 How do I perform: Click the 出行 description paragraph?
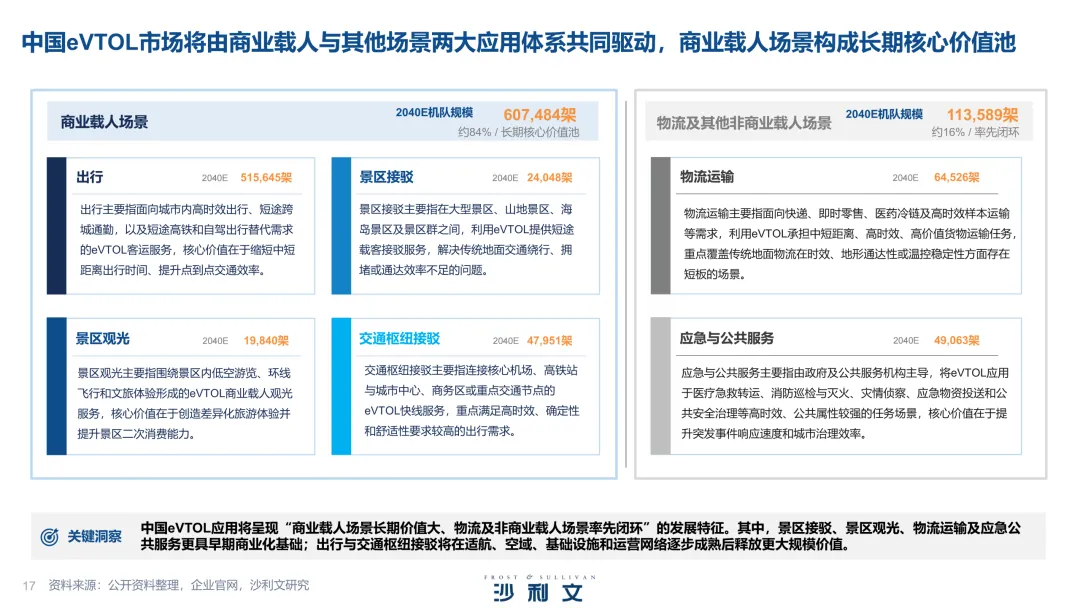click(187, 240)
